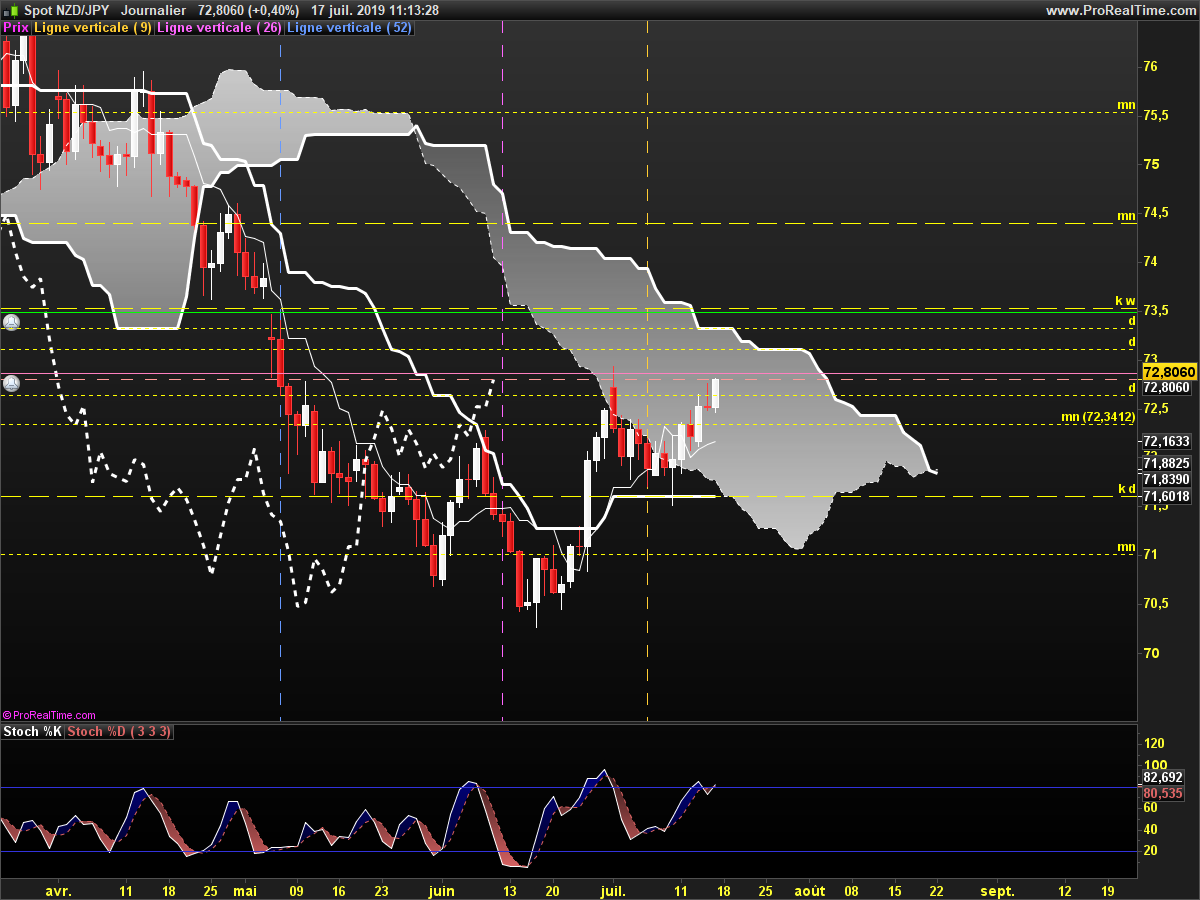This screenshot has height=900, width=1200.
Task: Click the Stoch %K indicator label
Action: pyautogui.click(x=33, y=732)
